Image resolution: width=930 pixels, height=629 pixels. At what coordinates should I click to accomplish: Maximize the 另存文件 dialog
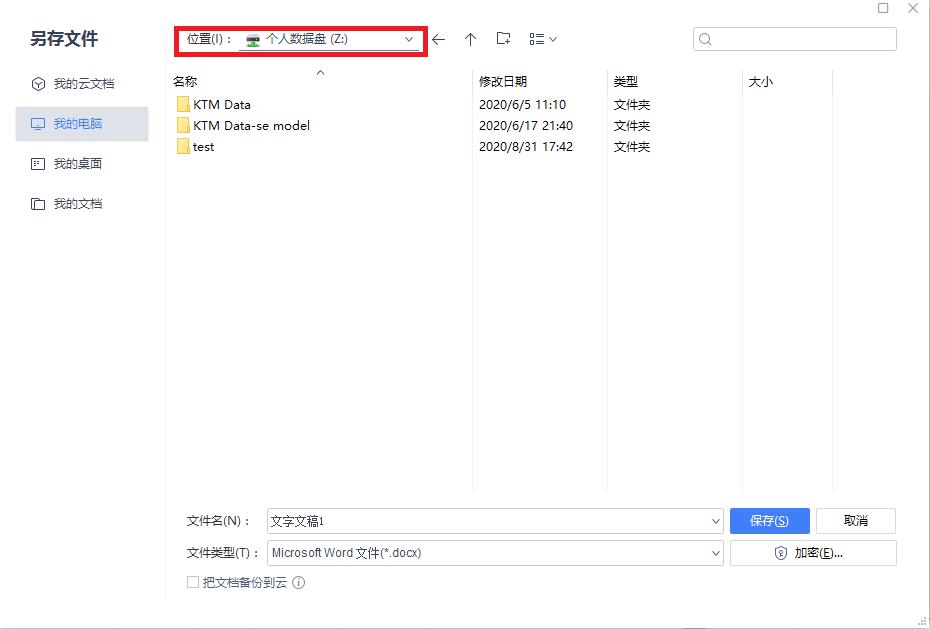883,8
